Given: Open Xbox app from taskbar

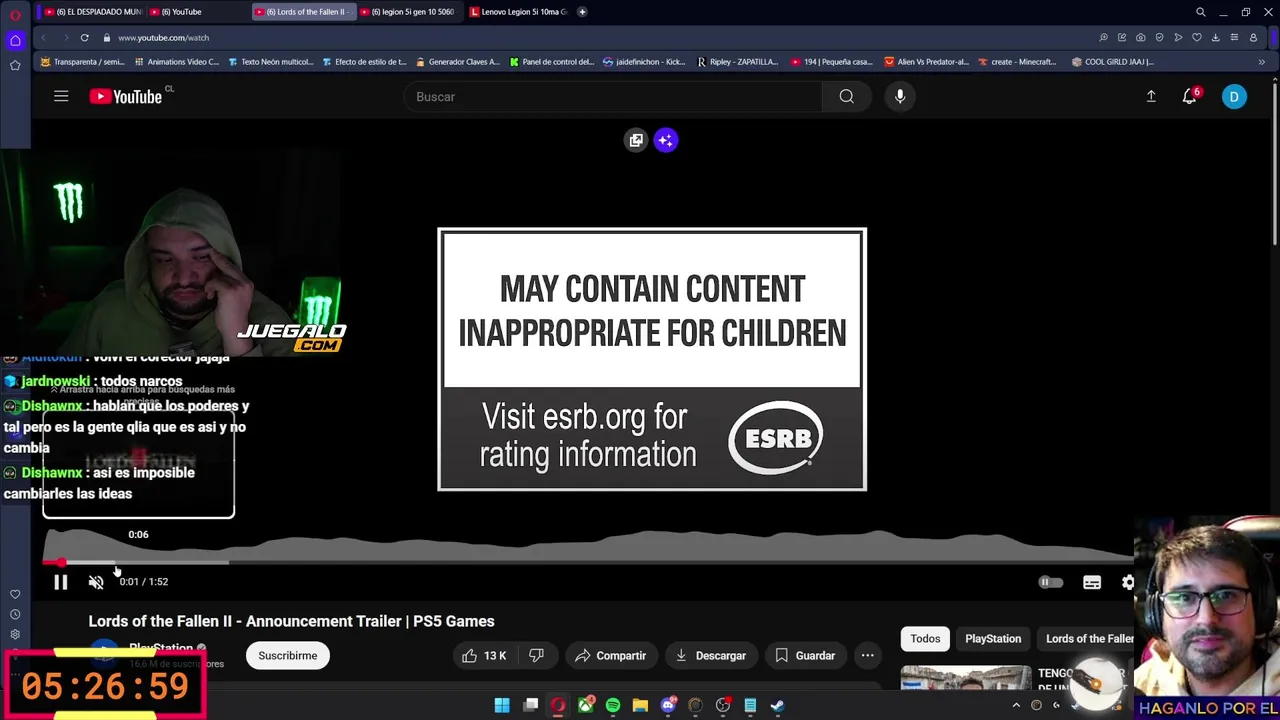Looking at the screenshot, I should click(x=586, y=706).
